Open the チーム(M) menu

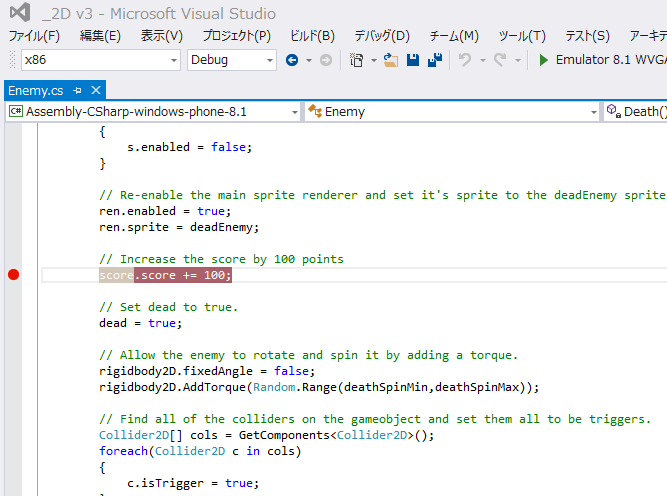[x=454, y=36]
